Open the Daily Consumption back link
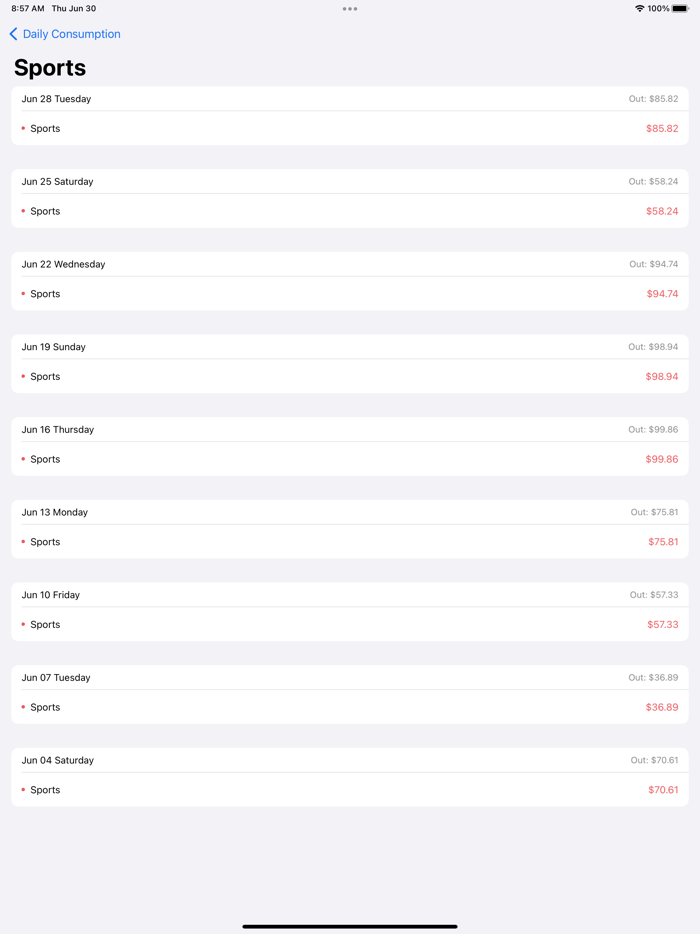The height and width of the screenshot is (934, 700). (70, 33)
